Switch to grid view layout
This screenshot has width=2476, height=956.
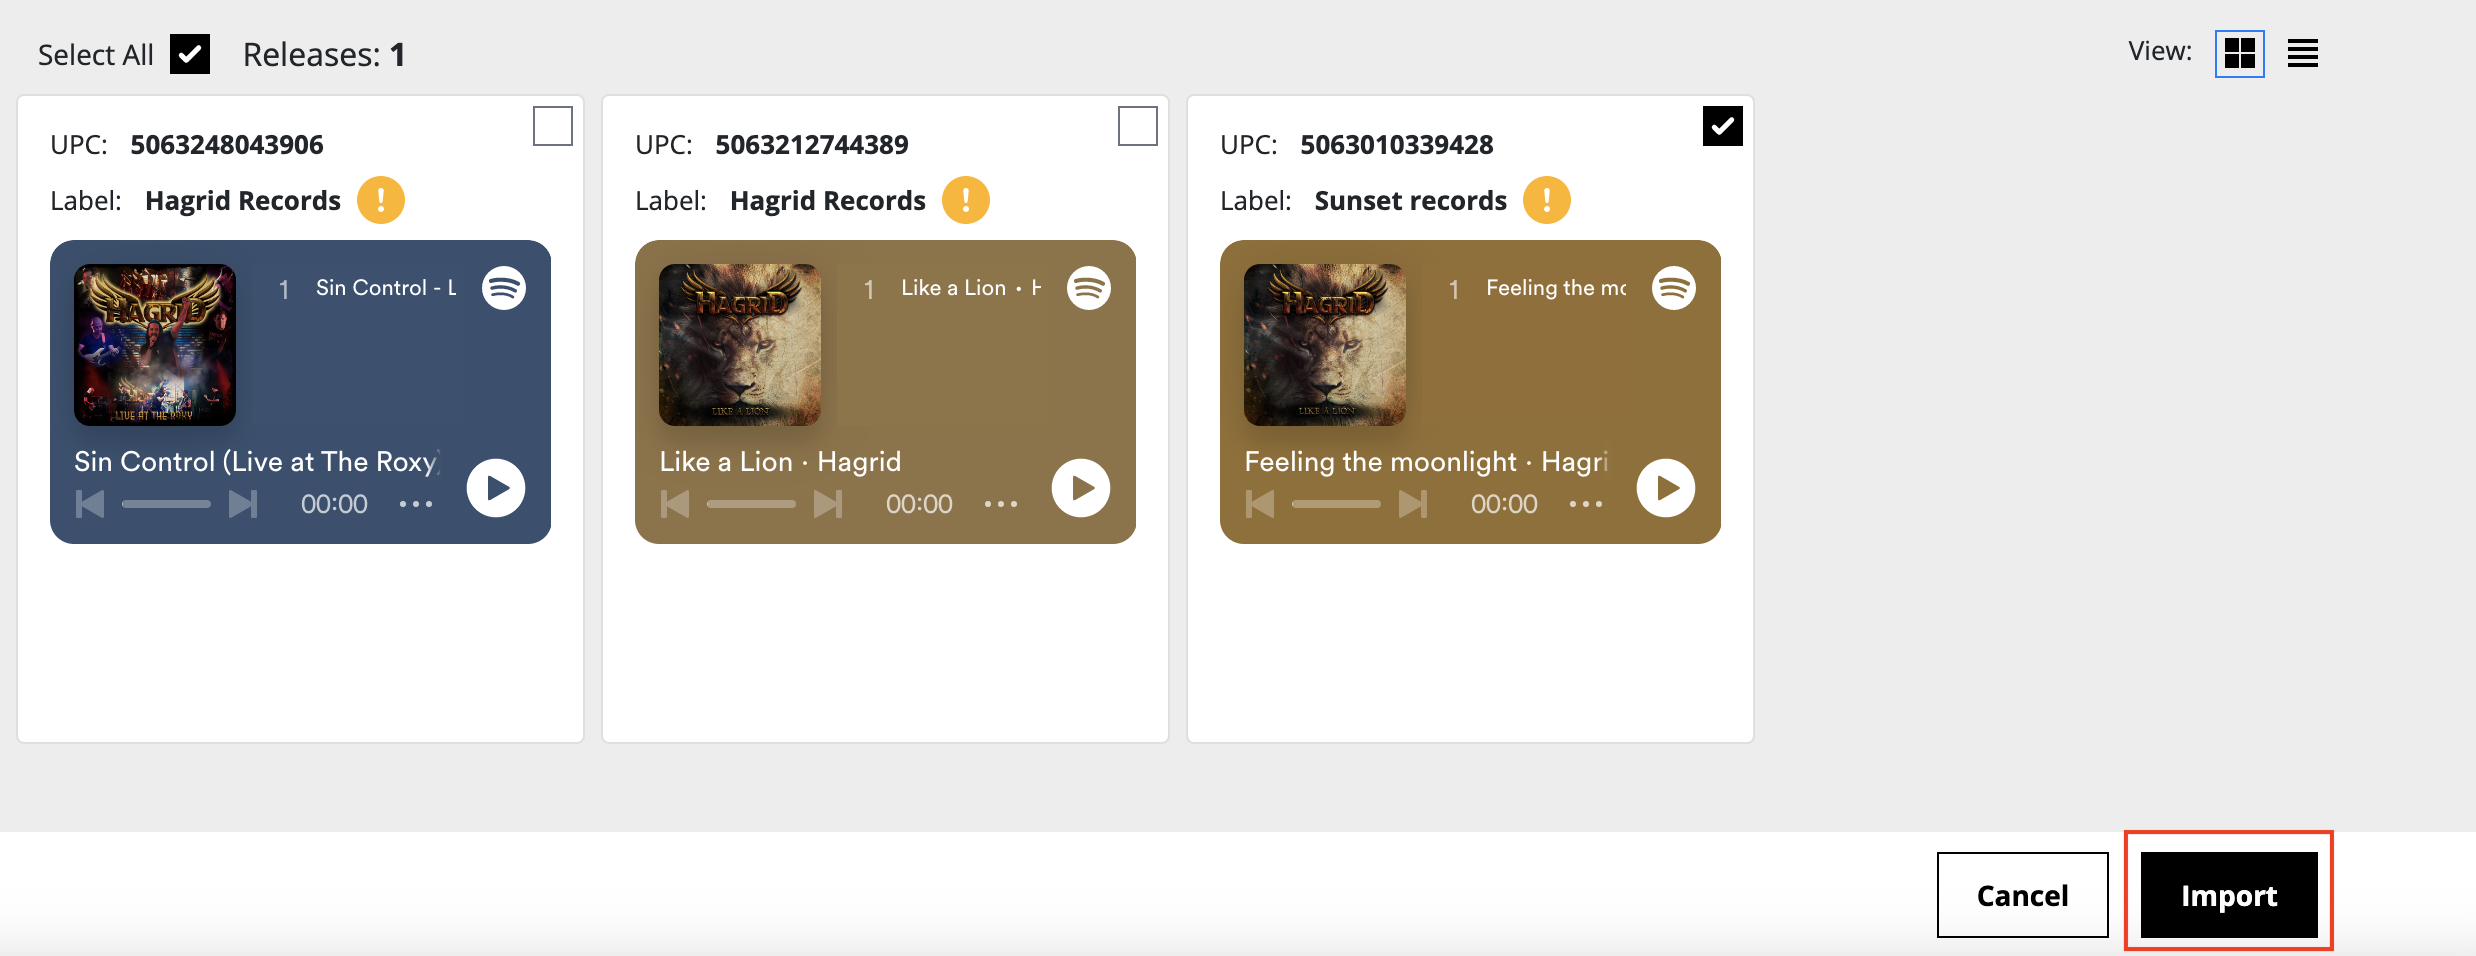(x=2239, y=53)
